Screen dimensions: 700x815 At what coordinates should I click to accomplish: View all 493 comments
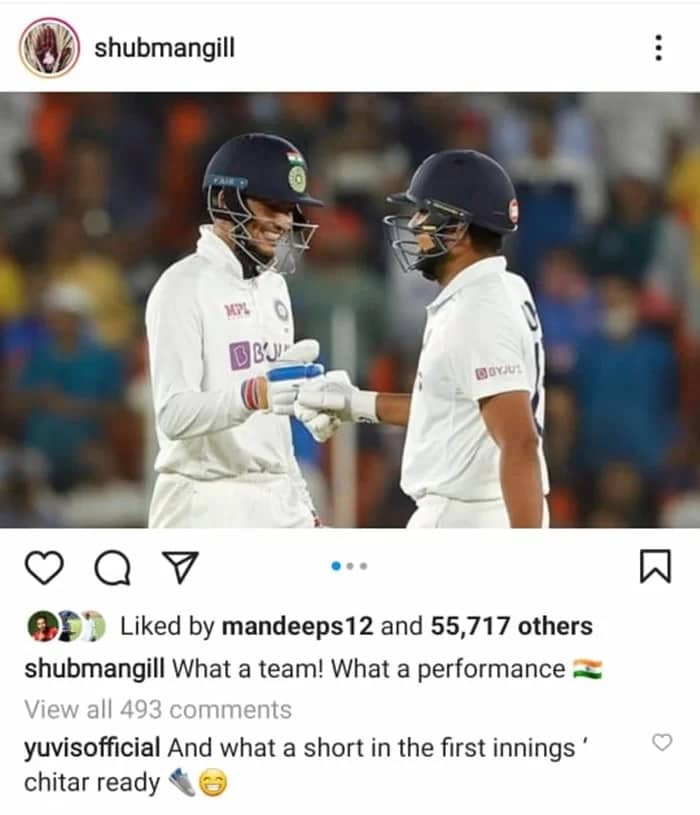(158, 709)
